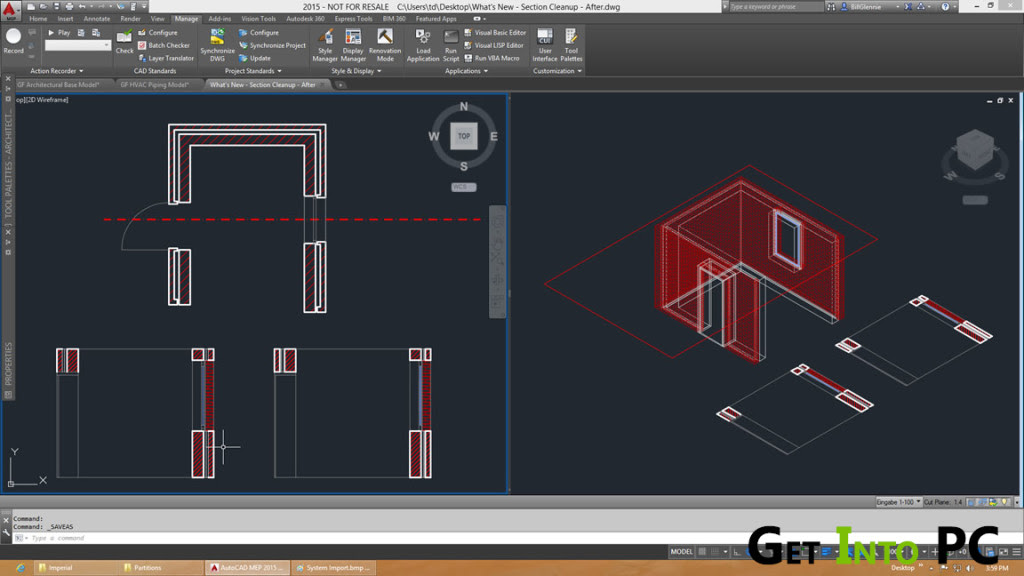Open the customization menu in status bar

pyautogui.click(x=1016, y=552)
